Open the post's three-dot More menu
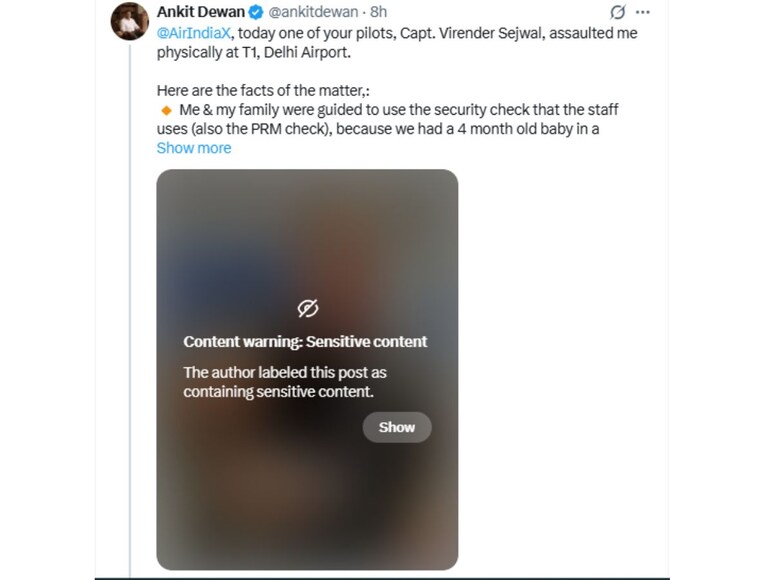Screen dimensions: 773x580 point(643,13)
